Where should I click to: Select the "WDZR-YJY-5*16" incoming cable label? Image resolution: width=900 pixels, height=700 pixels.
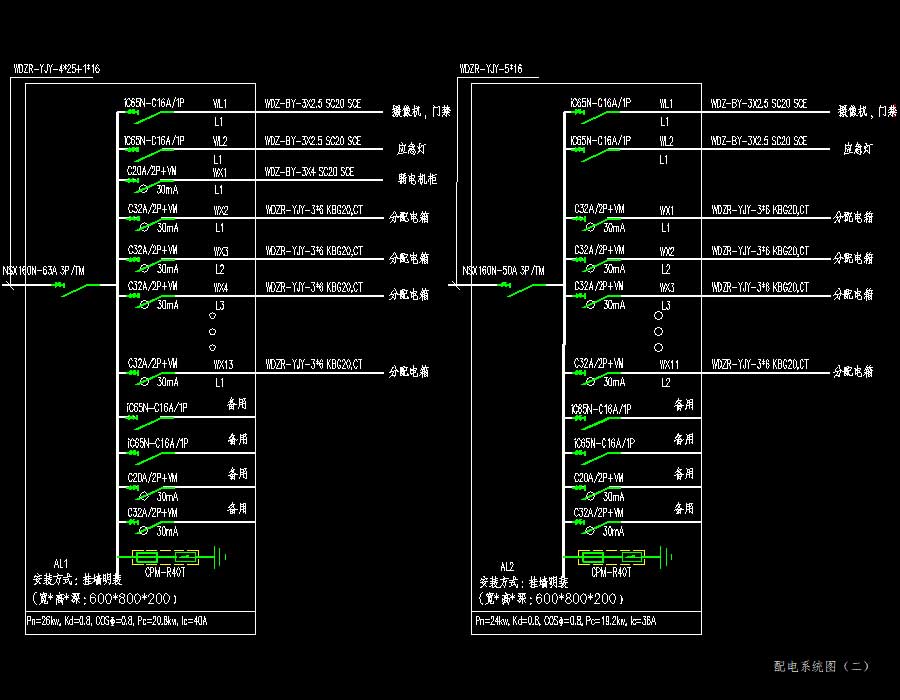(x=491, y=69)
